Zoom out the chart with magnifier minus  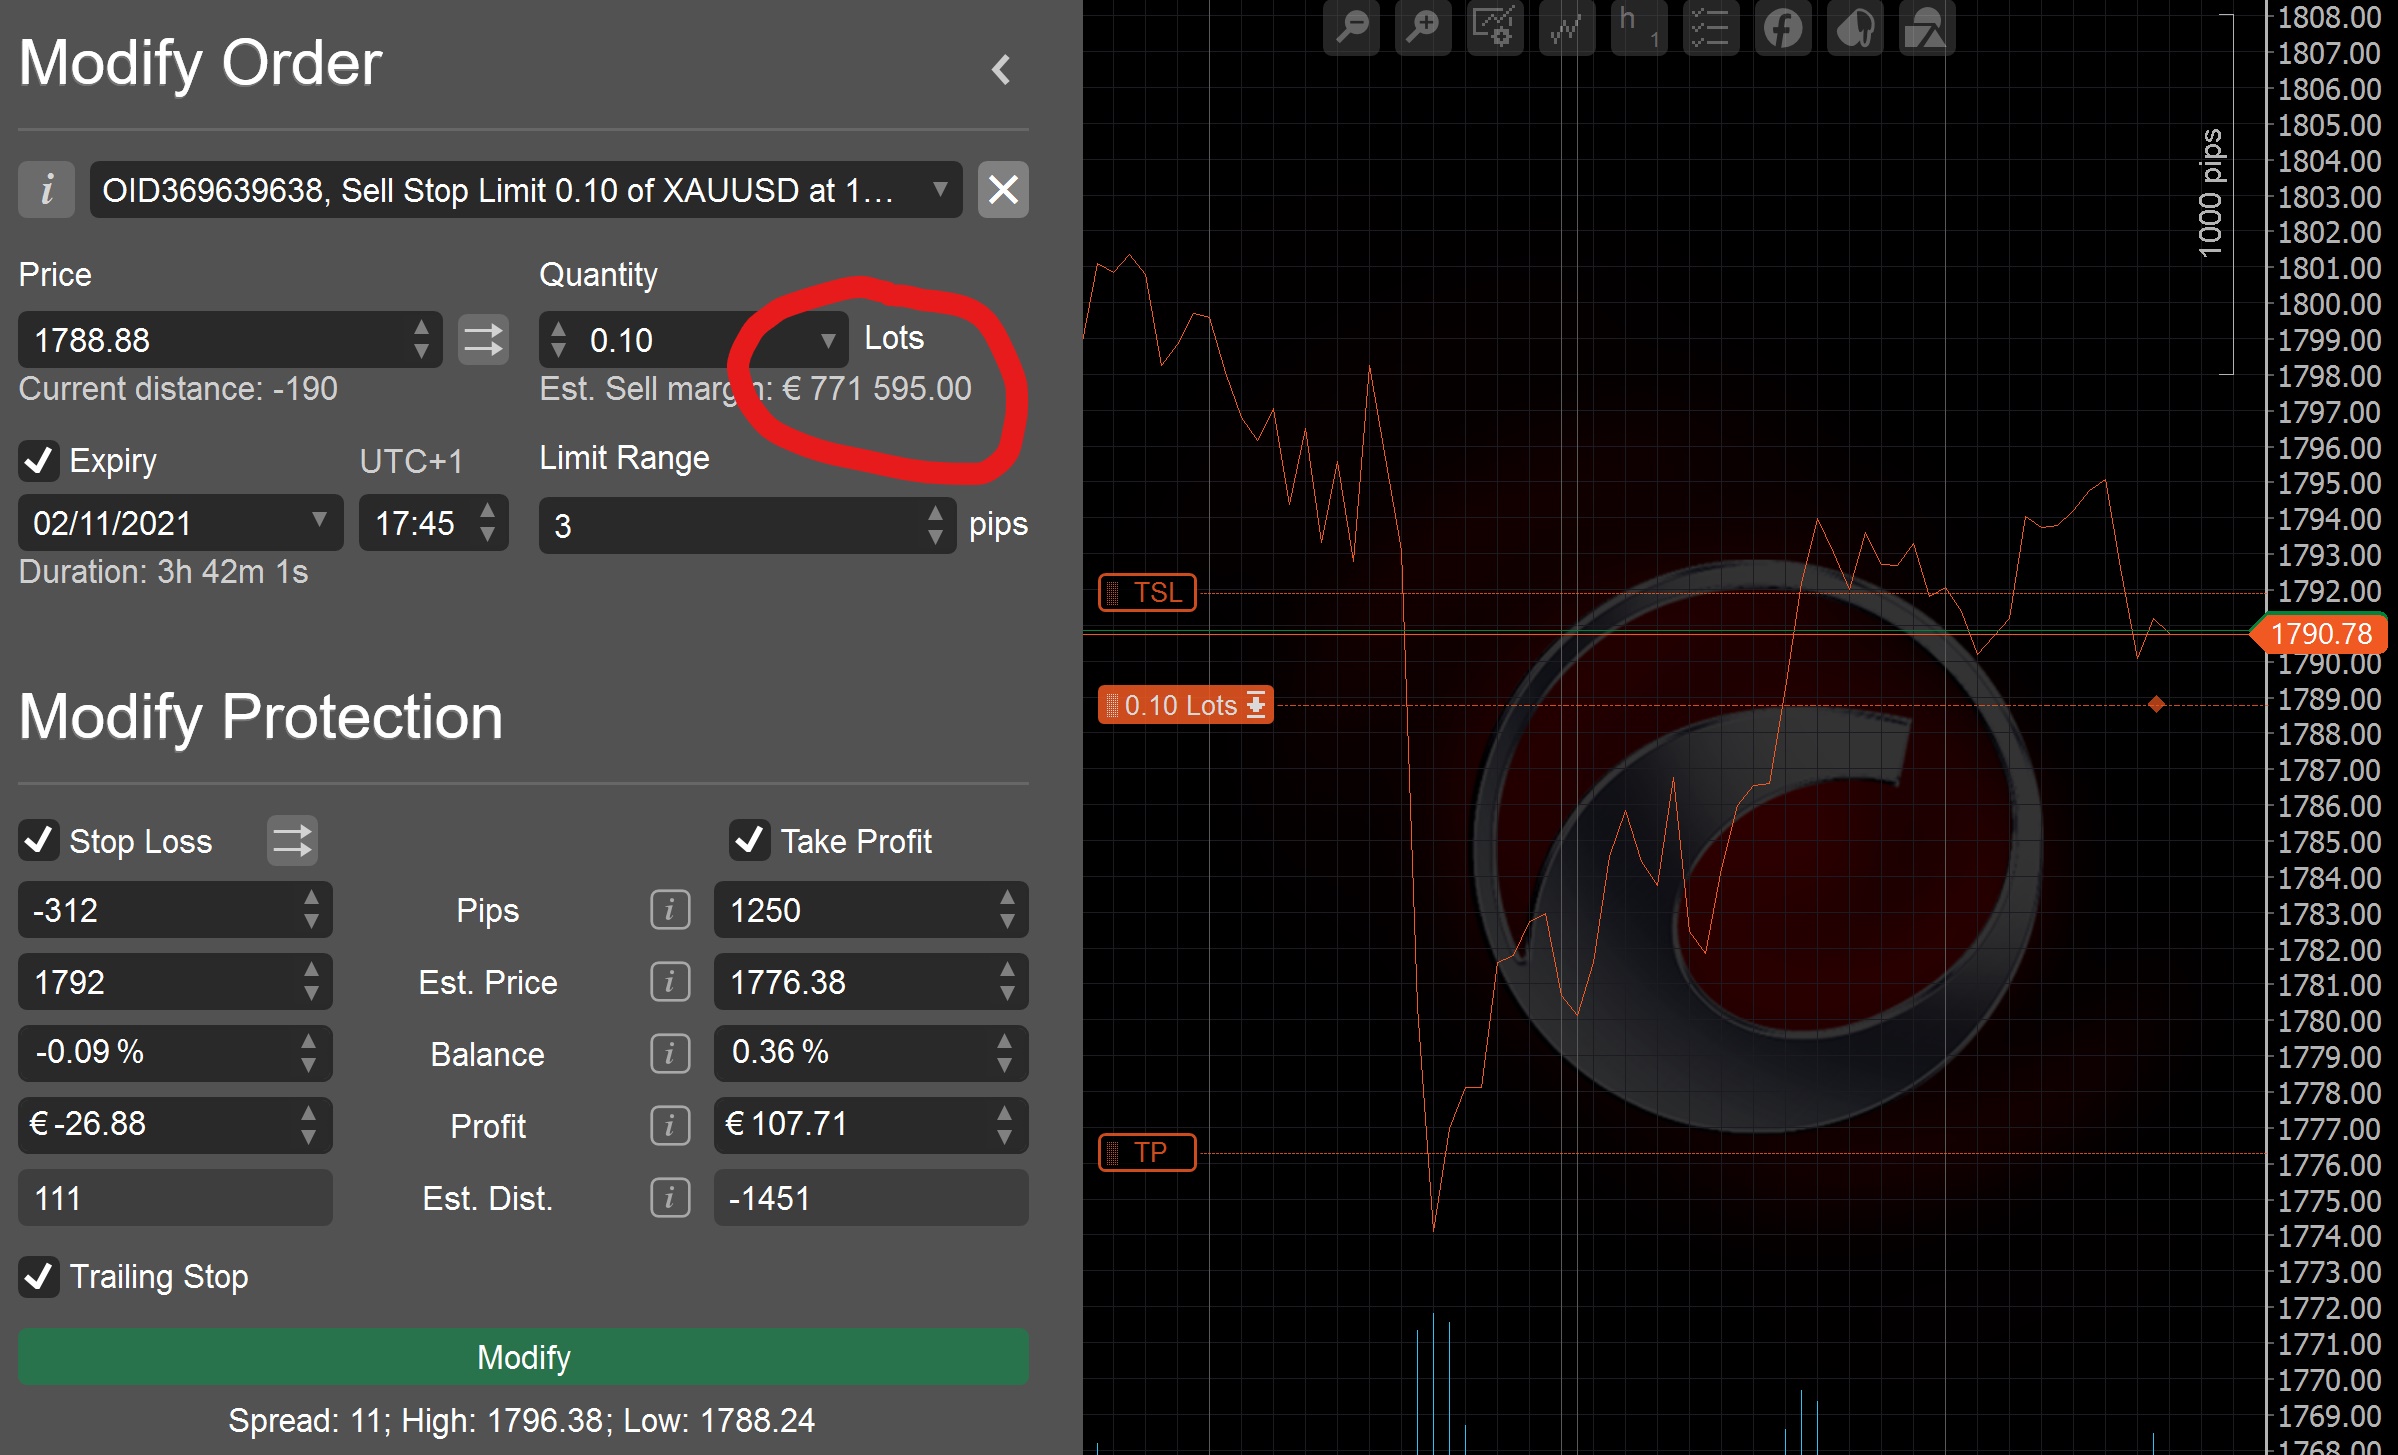point(1352,28)
